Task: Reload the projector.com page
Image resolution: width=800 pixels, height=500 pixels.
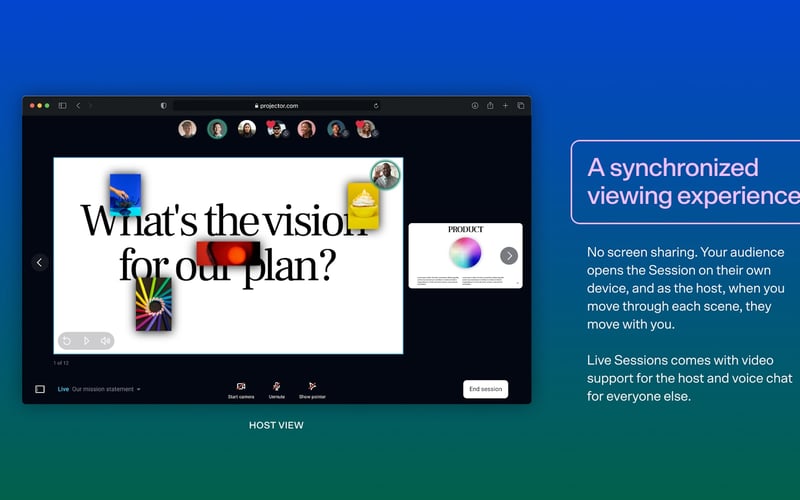Action: click(x=376, y=106)
